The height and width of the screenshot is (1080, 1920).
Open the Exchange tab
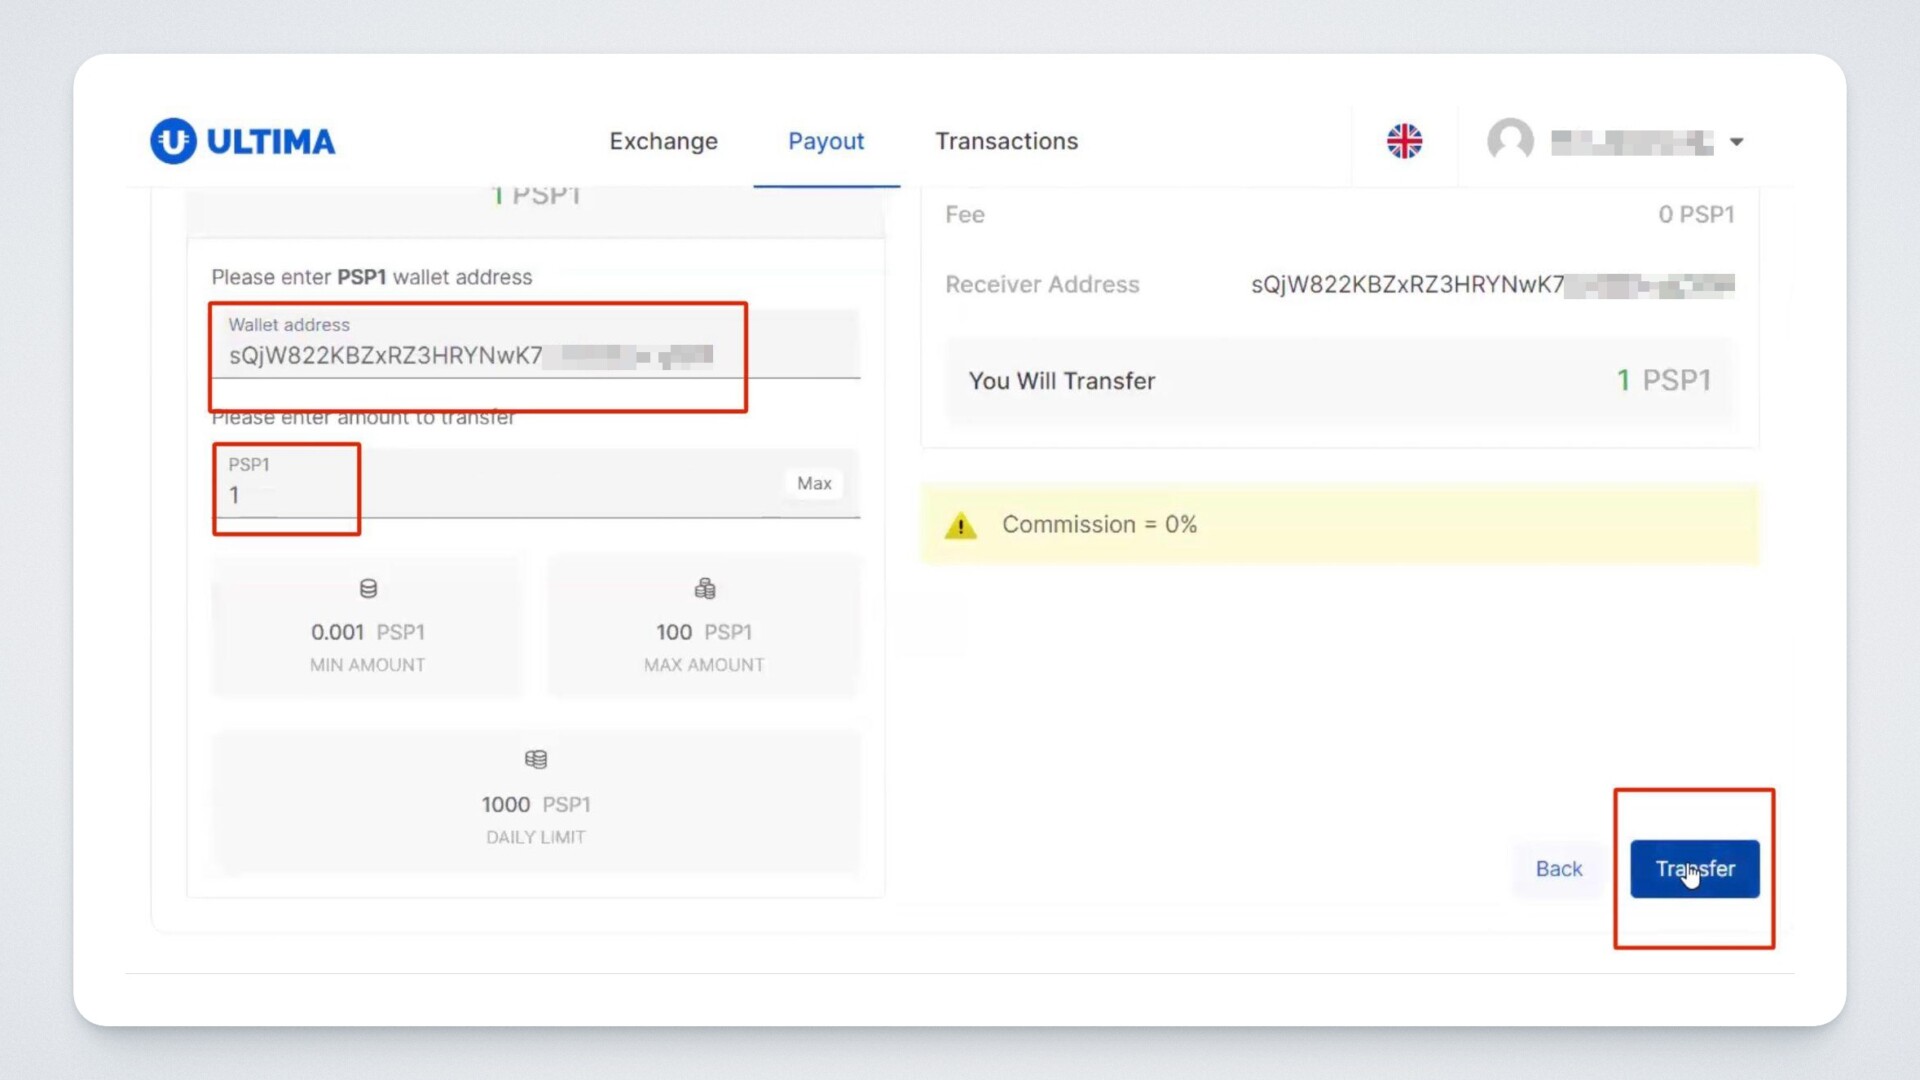(x=663, y=141)
